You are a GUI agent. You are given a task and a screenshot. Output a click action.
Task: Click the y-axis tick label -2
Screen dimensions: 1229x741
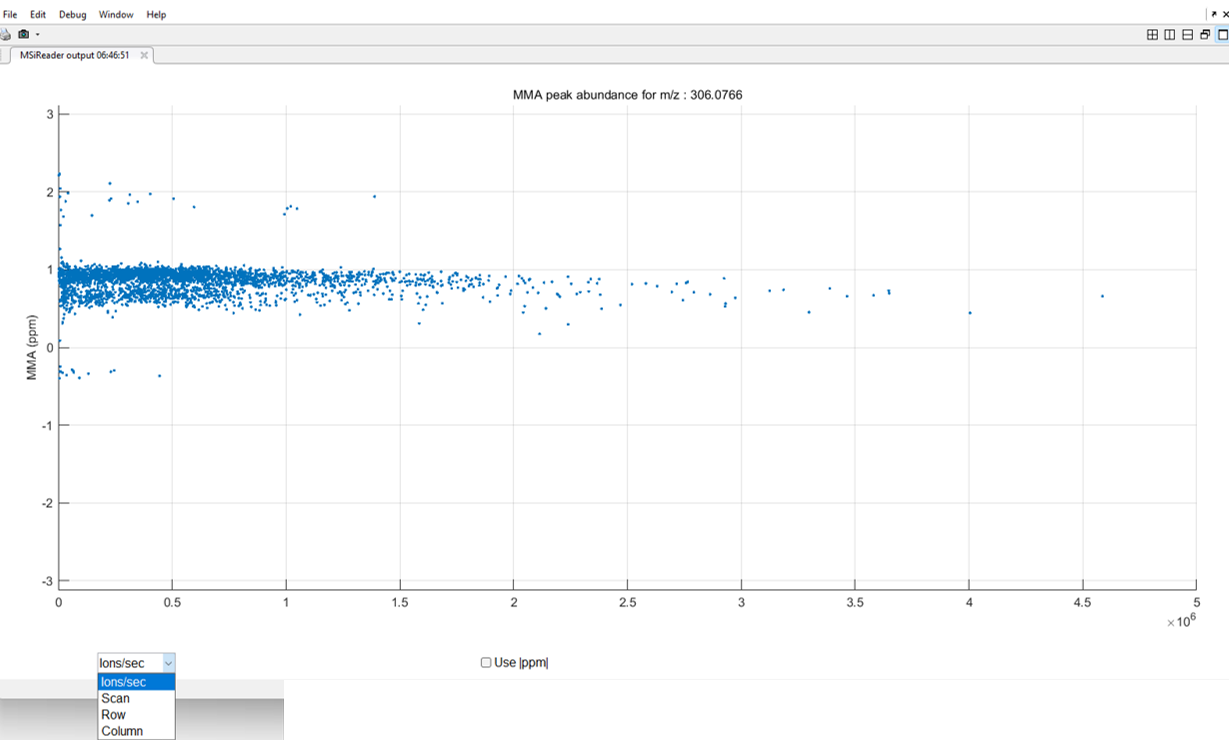point(47,503)
